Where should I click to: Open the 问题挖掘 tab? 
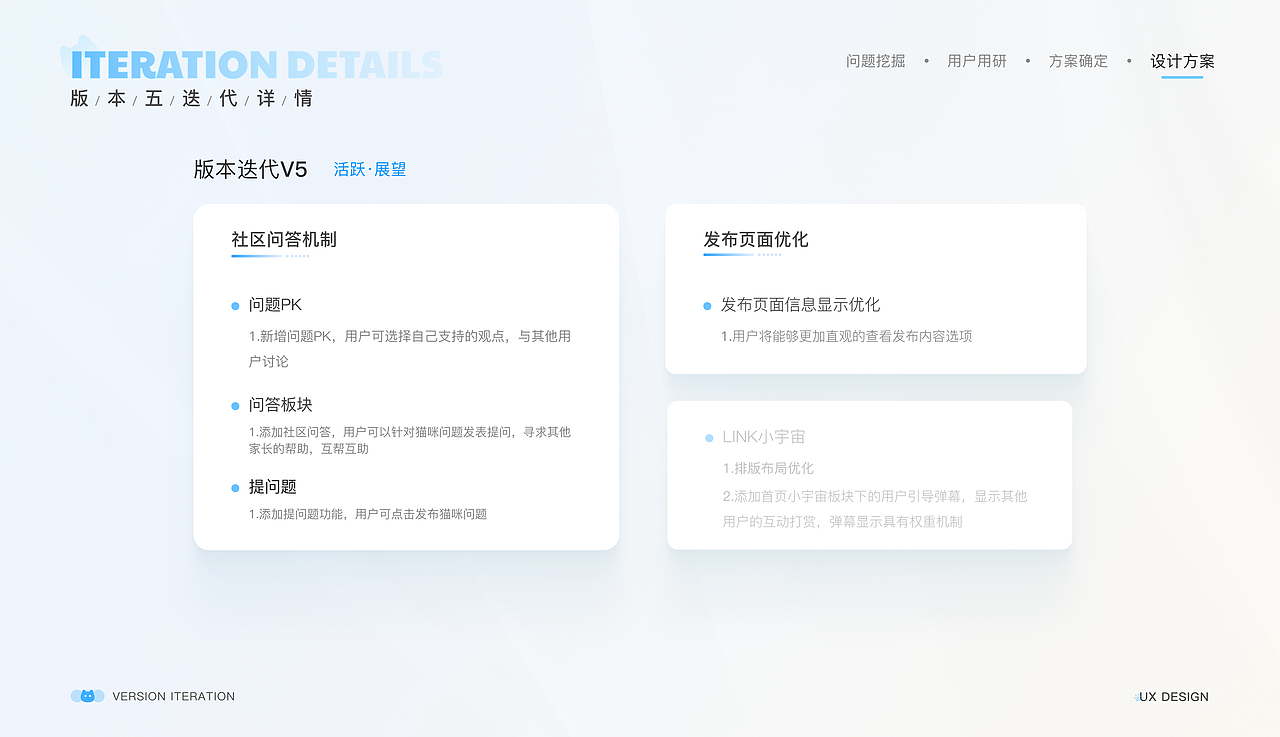pyautogui.click(x=875, y=61)
